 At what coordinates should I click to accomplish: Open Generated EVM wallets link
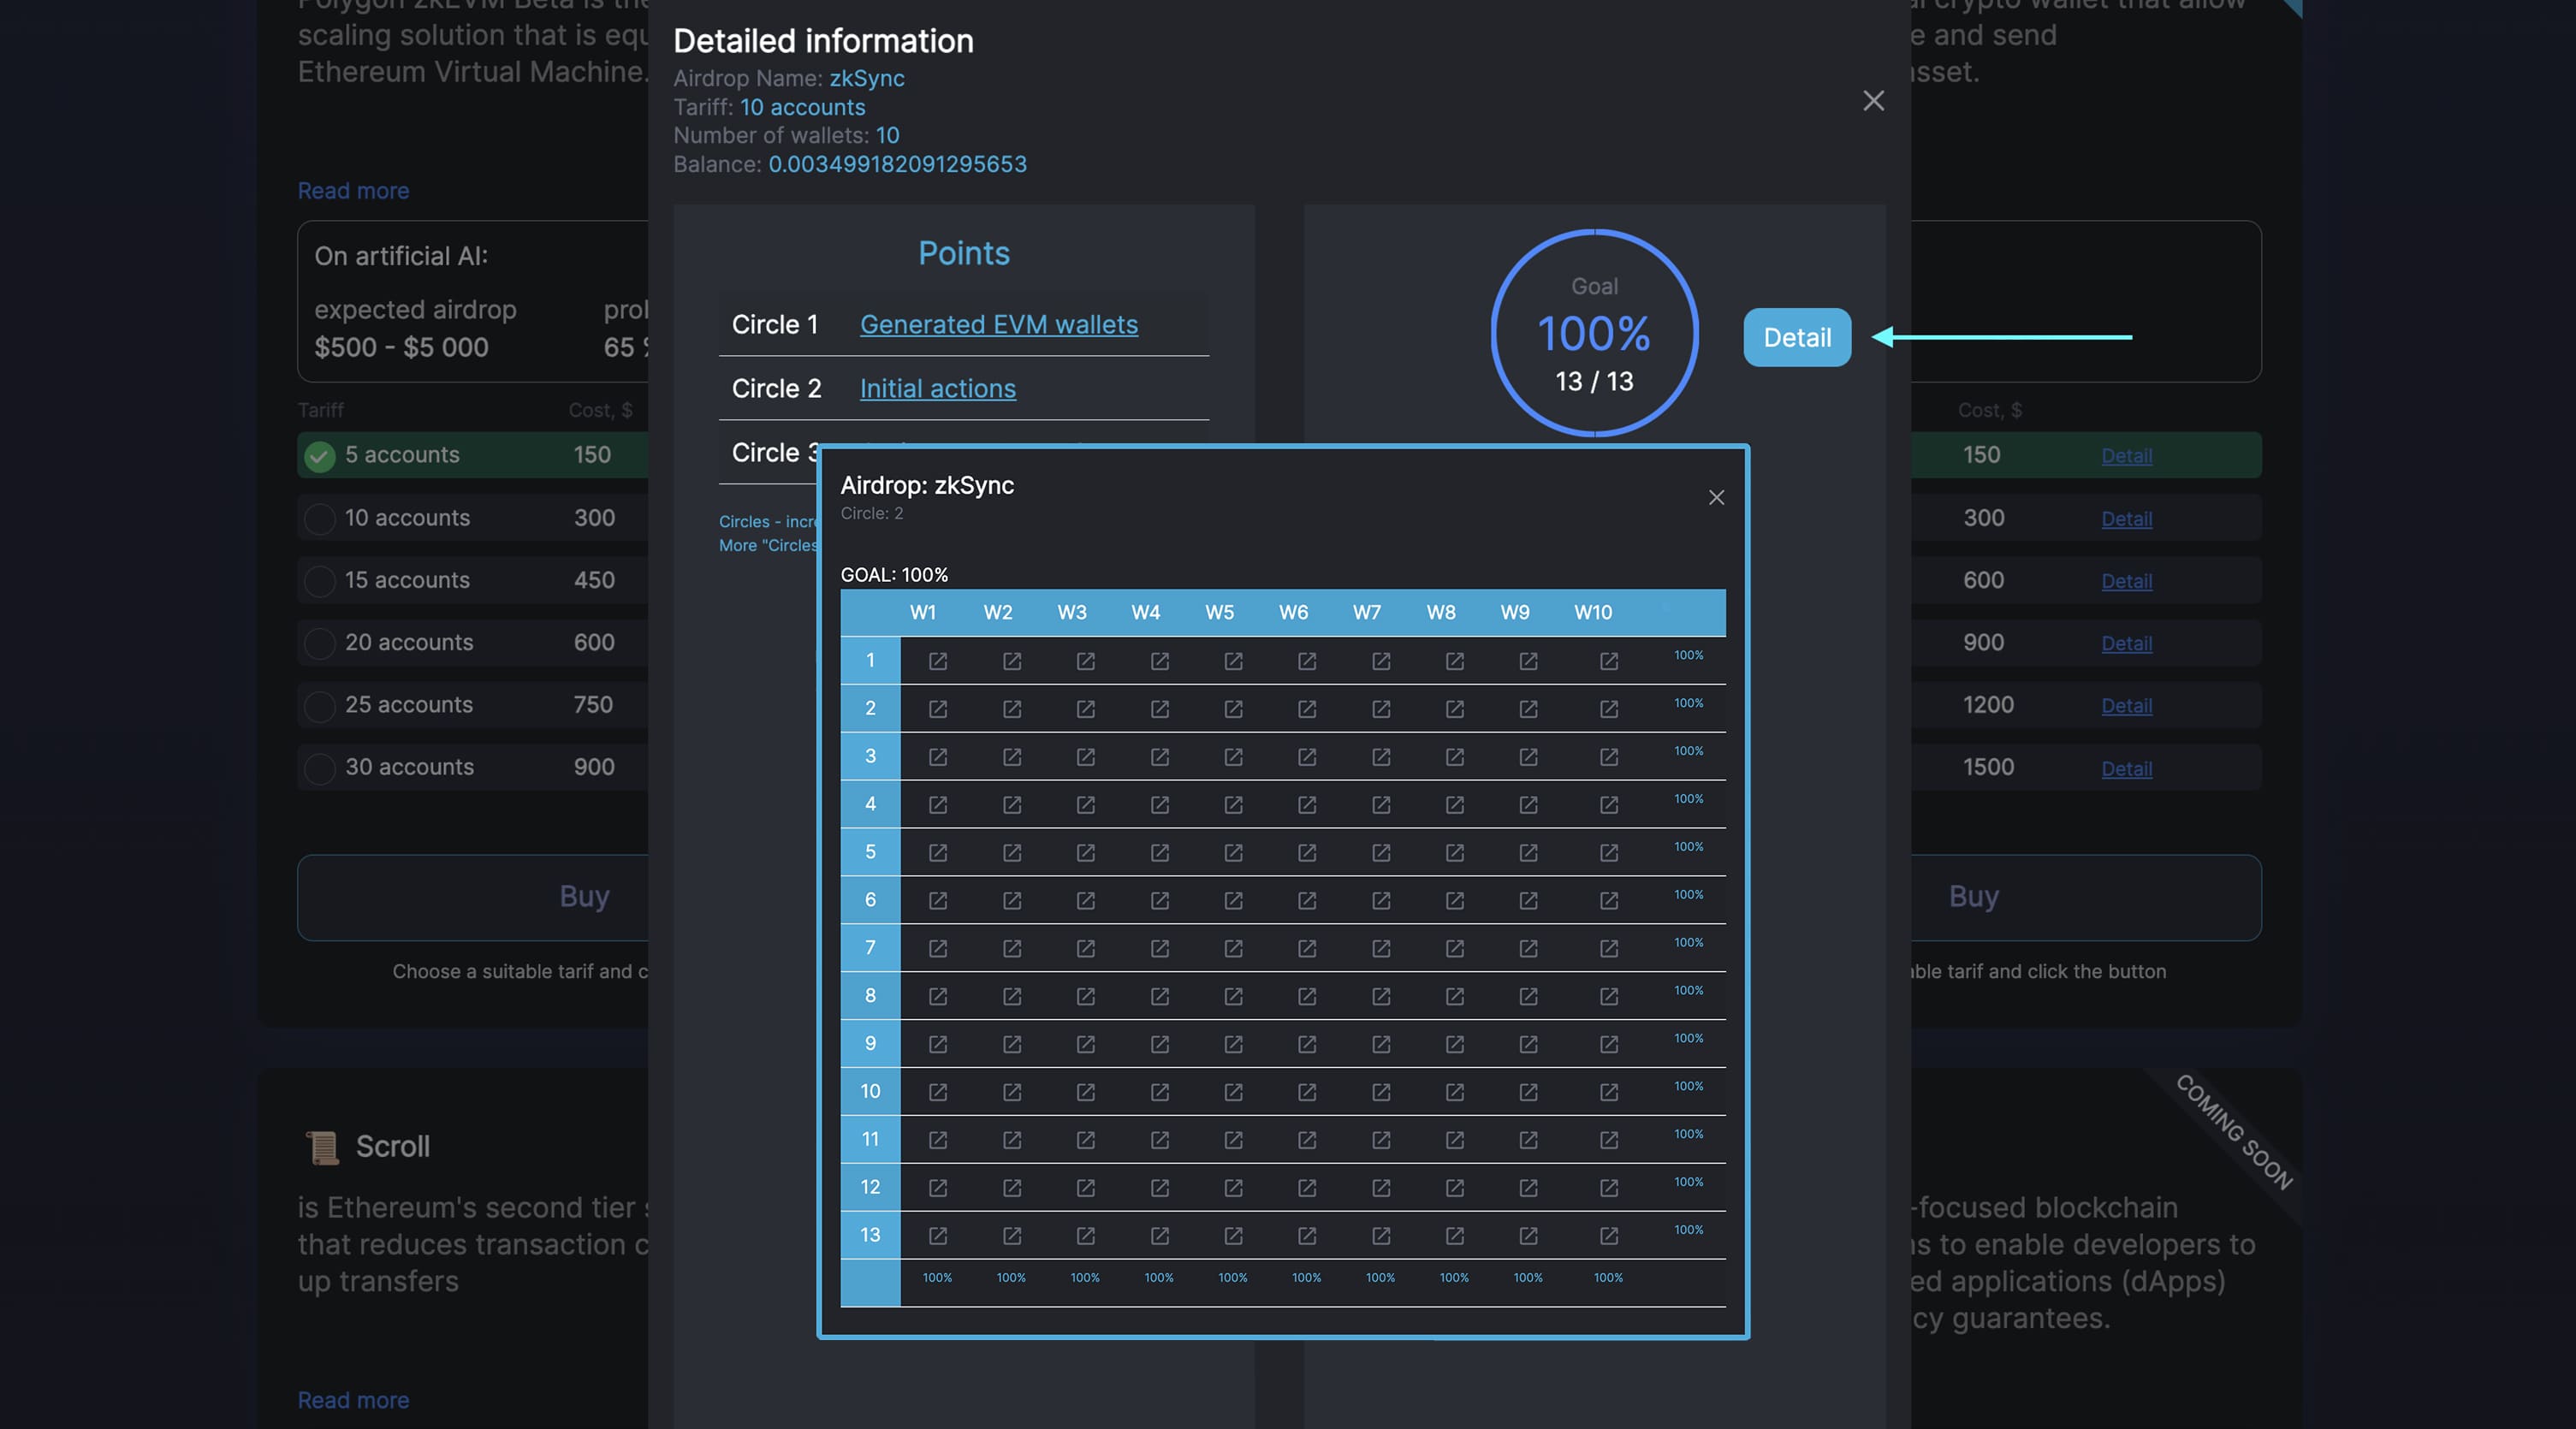click(998, 325)
